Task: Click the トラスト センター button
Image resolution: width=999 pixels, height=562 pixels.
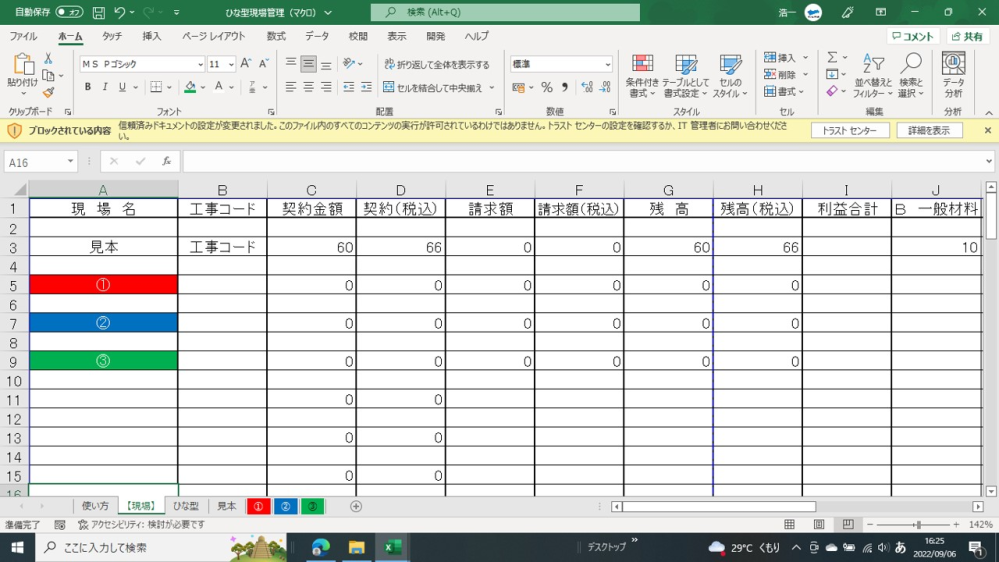Action: click(849, 131)
